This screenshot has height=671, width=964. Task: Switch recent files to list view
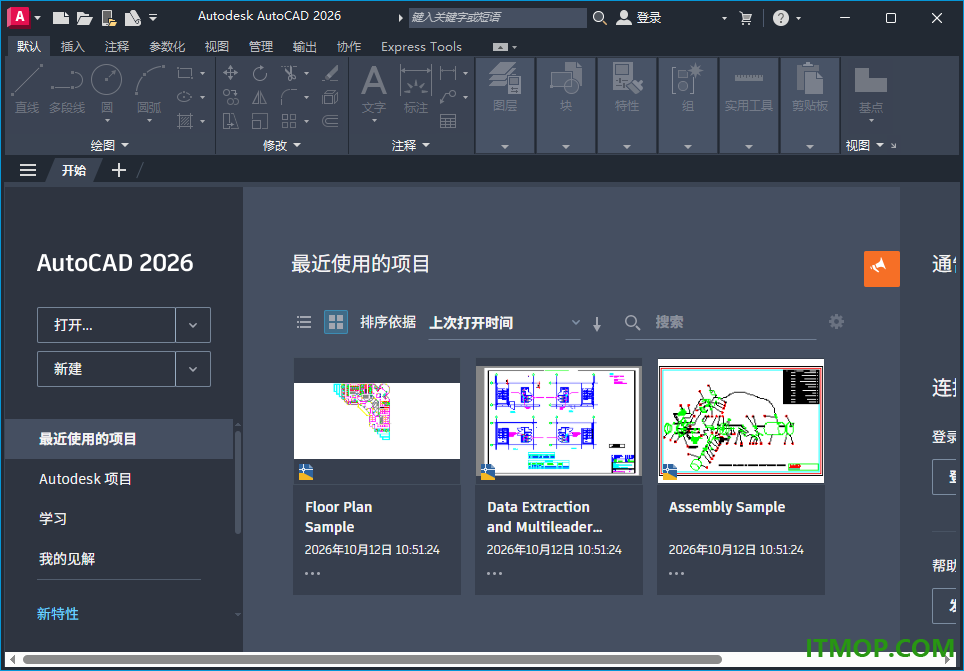coord(304,322)
